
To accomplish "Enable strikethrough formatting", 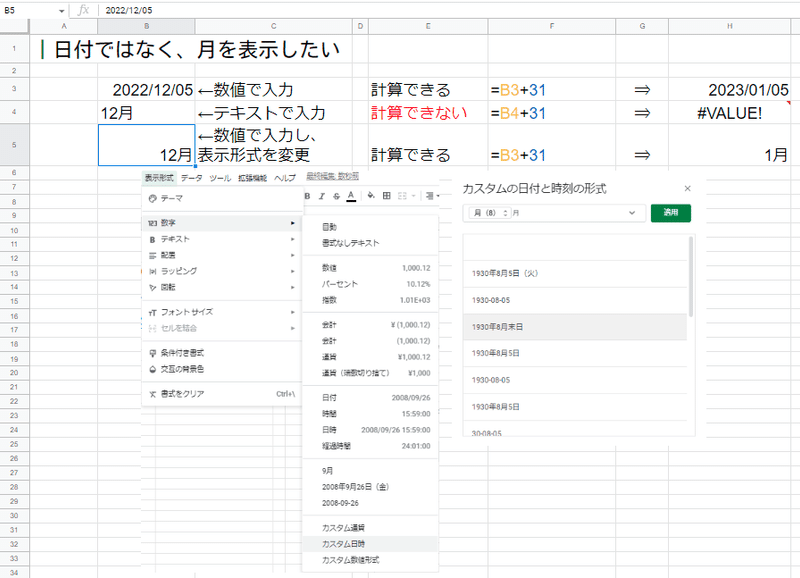I will pyautogui.click(x=336, y=196).
